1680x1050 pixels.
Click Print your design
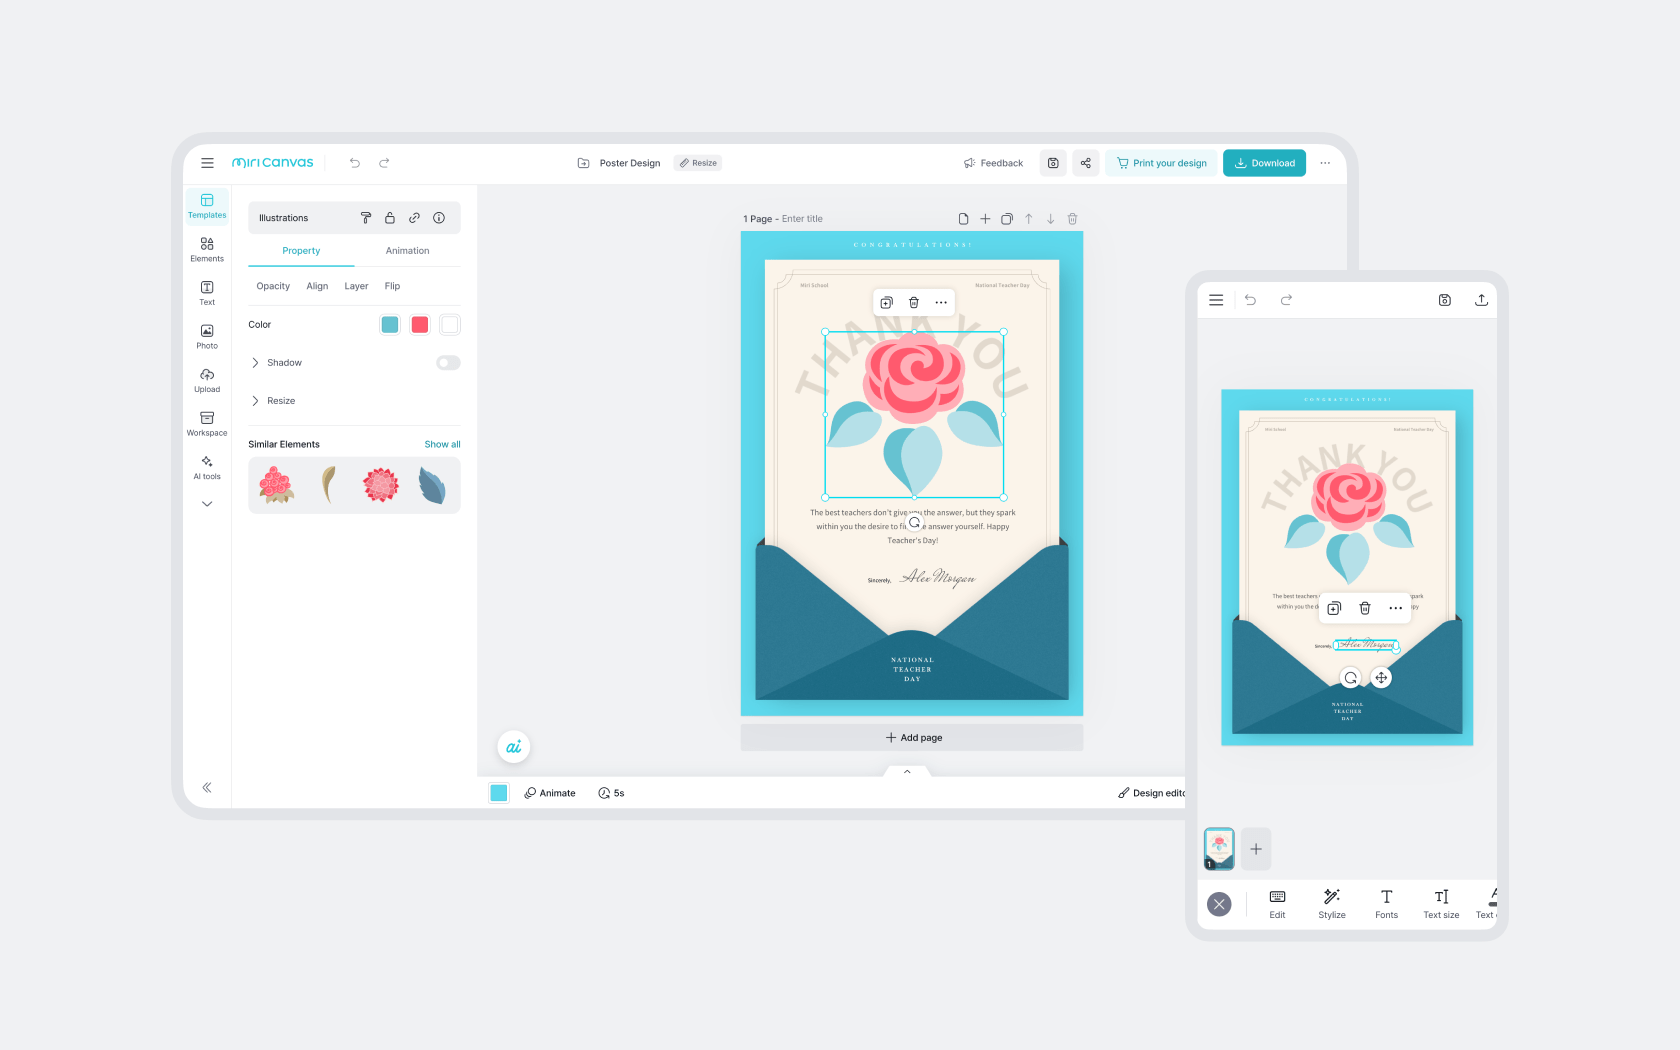tap(1161, 163)
